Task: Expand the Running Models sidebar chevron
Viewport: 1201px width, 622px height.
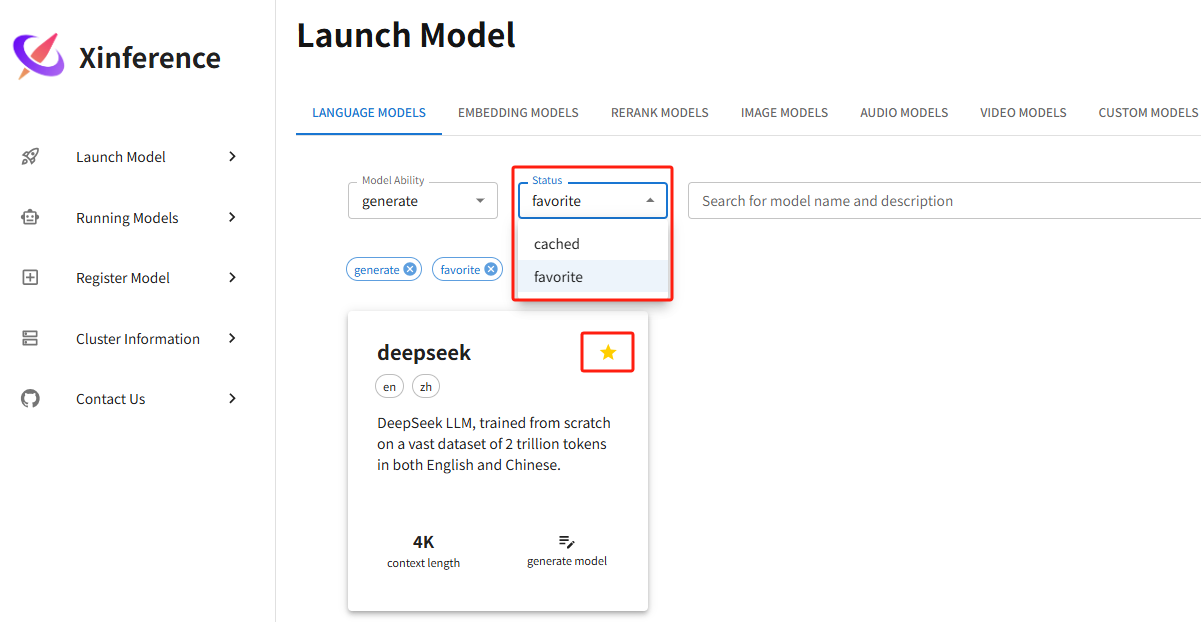Action: click(x=232, y=217)
